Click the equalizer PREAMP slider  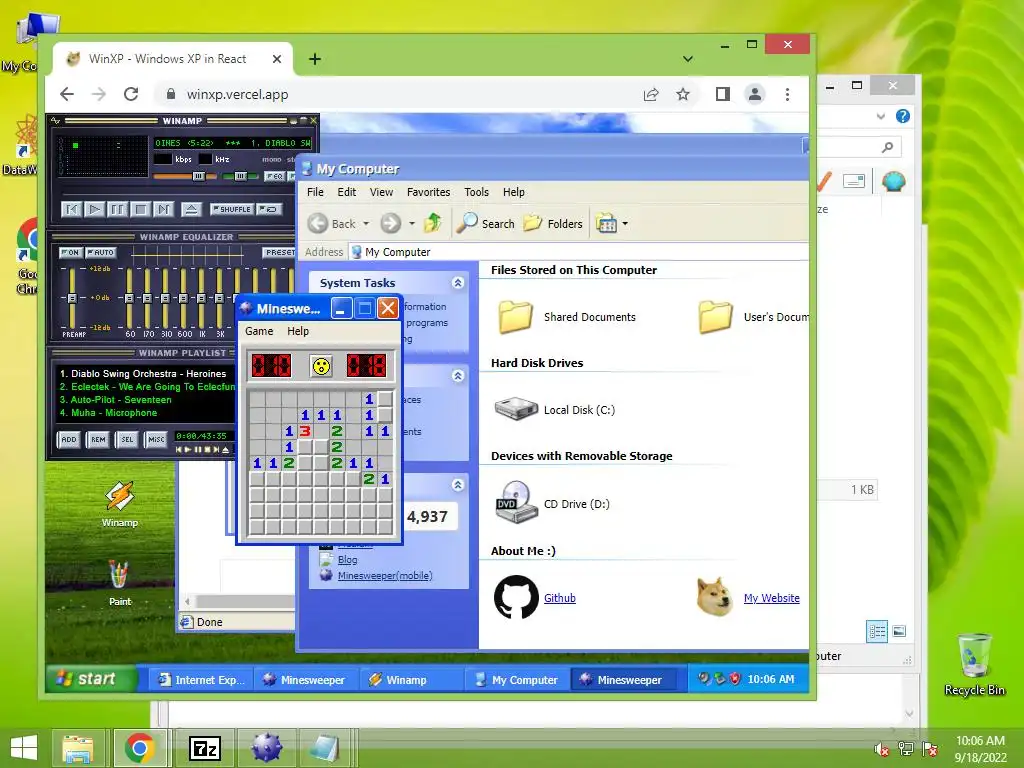click(x=72, y=298)
